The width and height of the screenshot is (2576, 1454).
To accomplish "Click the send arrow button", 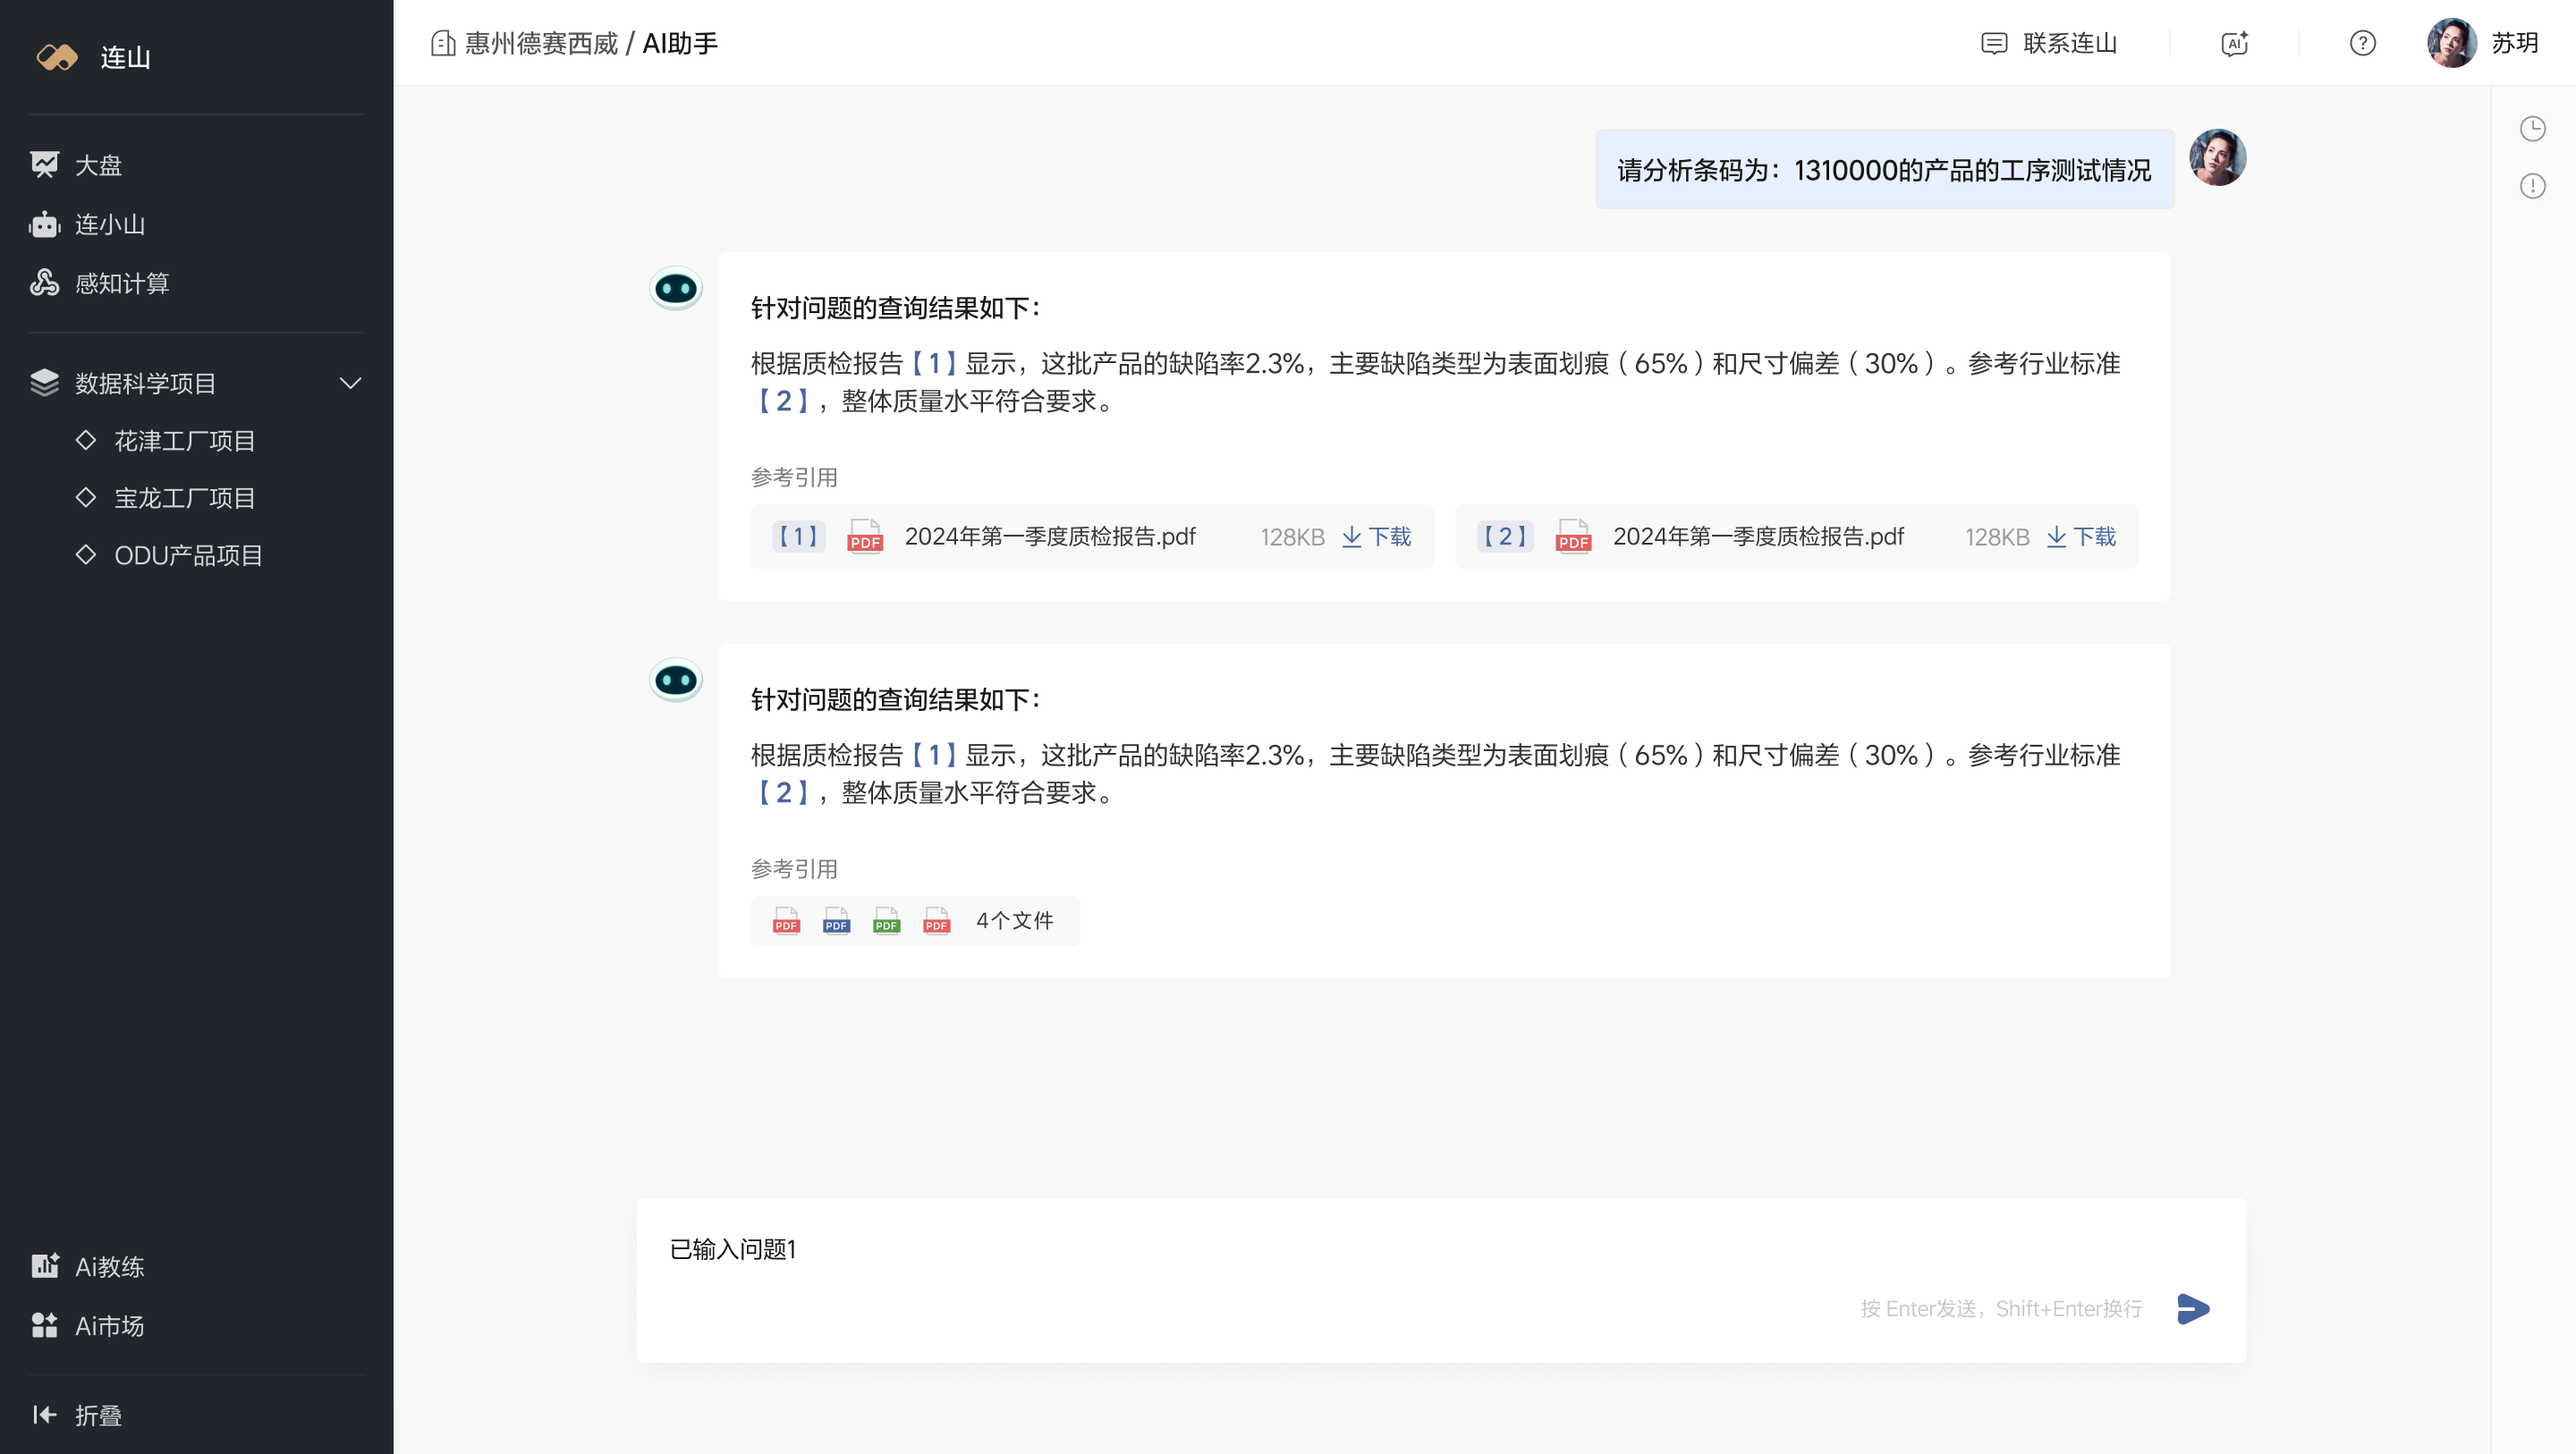I will pyautogui.click(x=2193, y=1308).
